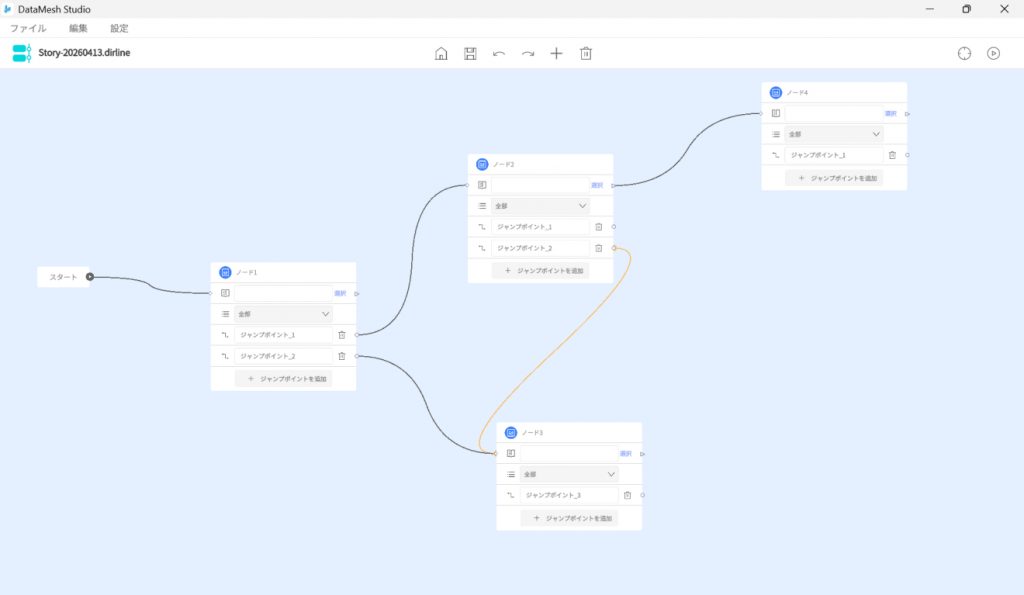The height and width of the screenshot is (595, 1024).
Task: Open the 設定 menu
Action: (119, 28)
